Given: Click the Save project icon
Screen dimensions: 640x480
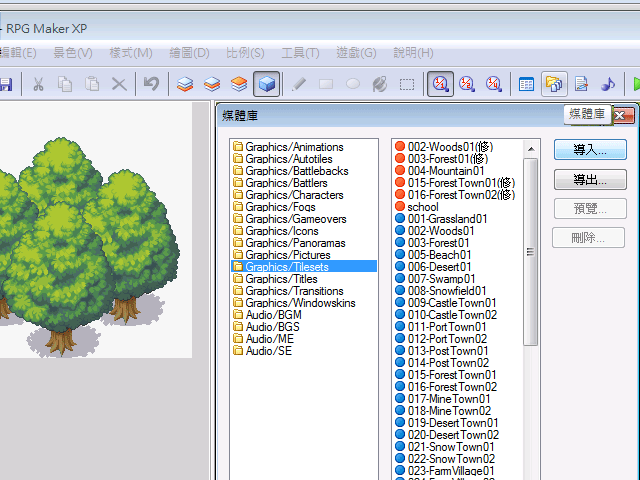Looking at the screenshot, I should pos(6,84).
